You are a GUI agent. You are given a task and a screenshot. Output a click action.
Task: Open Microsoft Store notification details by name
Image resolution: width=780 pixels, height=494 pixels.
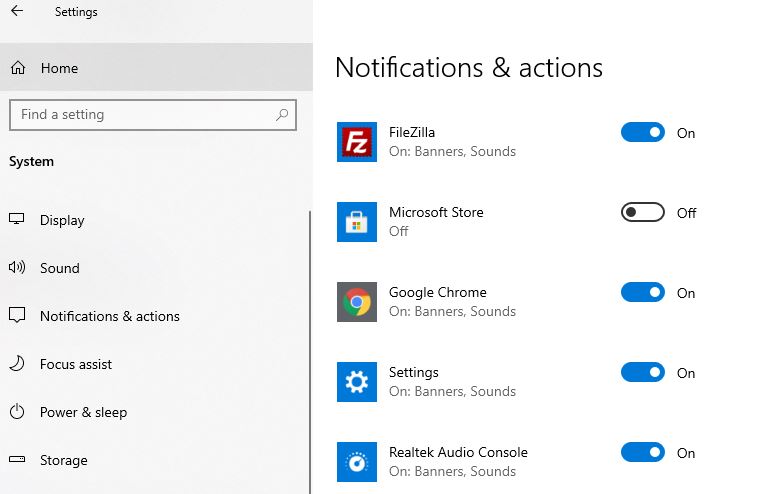click(436, 212)
